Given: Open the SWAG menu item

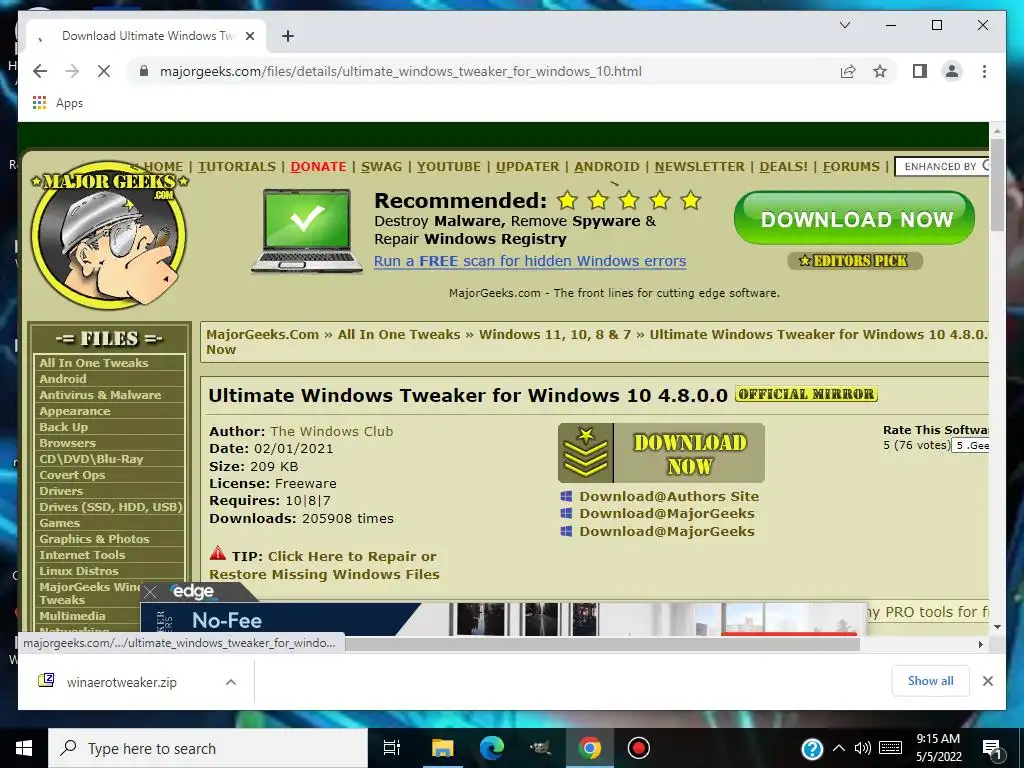Looking at the screenshot, I should [x=381, y=167].
